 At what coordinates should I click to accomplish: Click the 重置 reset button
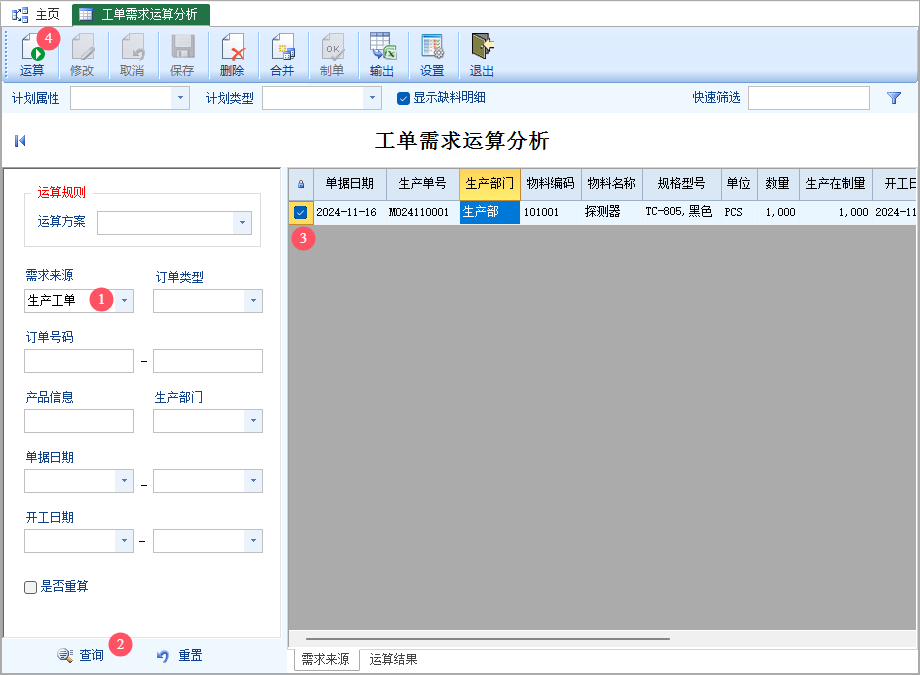point(180,655)
